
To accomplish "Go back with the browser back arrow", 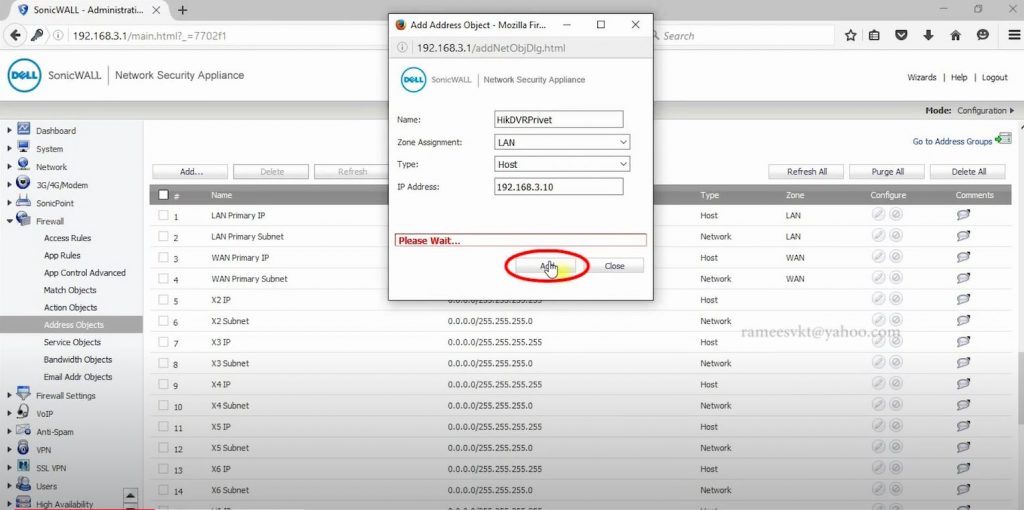I will click(x=16, y=36).
